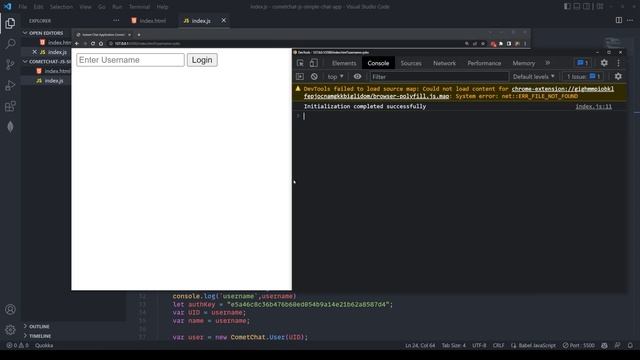
Task: Open the DevTools customize three-dot menu
Action: (619, 63)
